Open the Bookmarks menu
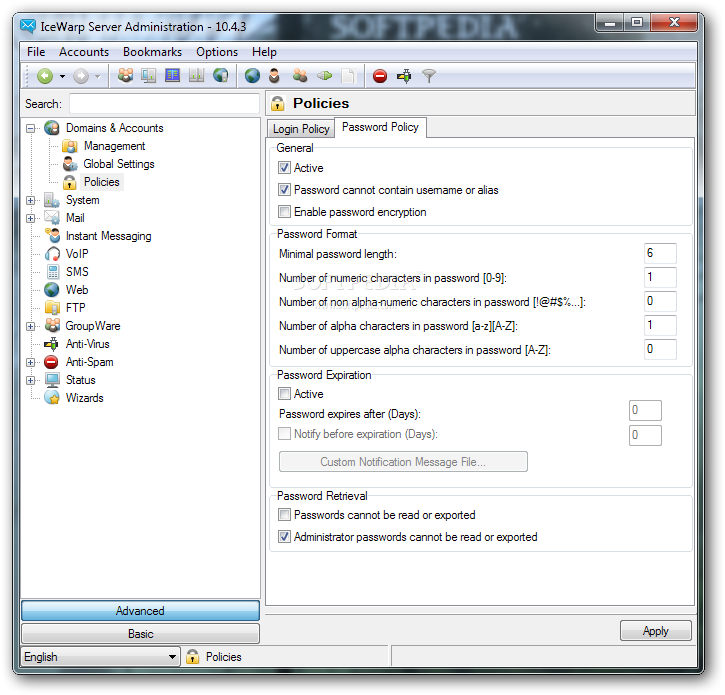The width and height of the screenshot is (725, 695). tap(152, 52)
